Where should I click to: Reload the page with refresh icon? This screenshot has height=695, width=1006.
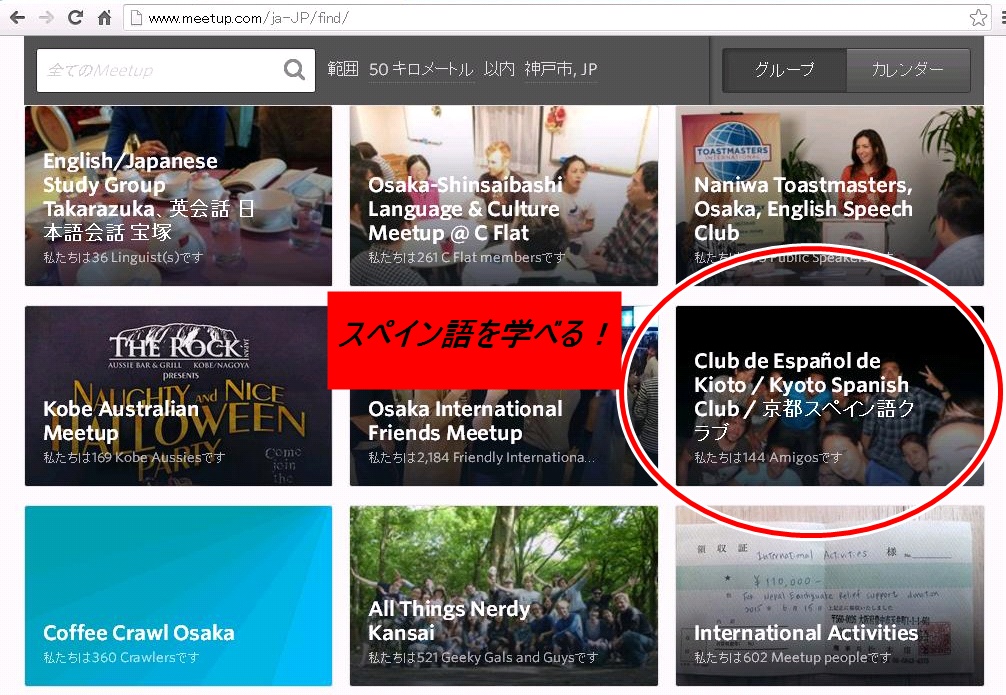pos(75,18)
